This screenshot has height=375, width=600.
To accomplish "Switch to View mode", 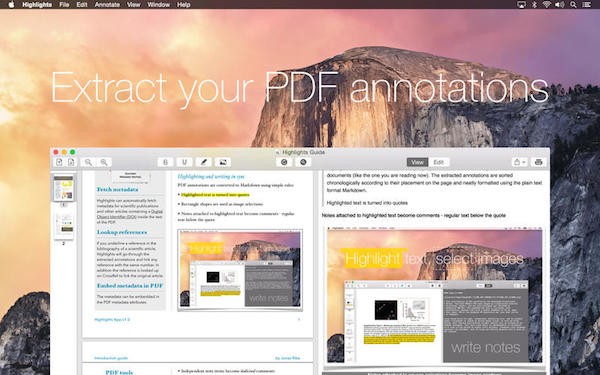I will click(x=417, y=162).
